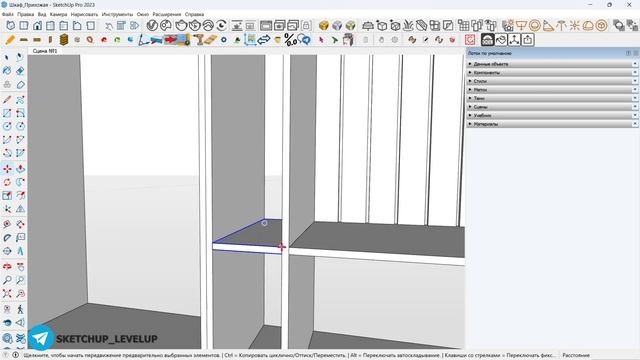Pick the 3D Text tool
Image resolution: width=640 pixels, height=360 pixels.
[20, 251]
